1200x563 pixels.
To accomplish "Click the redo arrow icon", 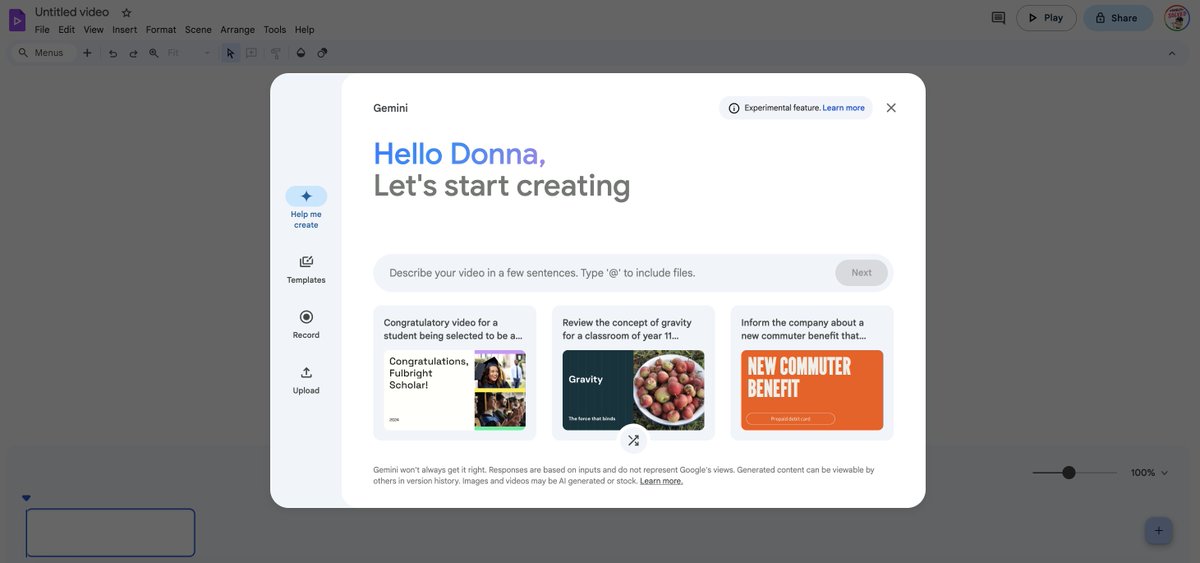I will tap(133, 53).
